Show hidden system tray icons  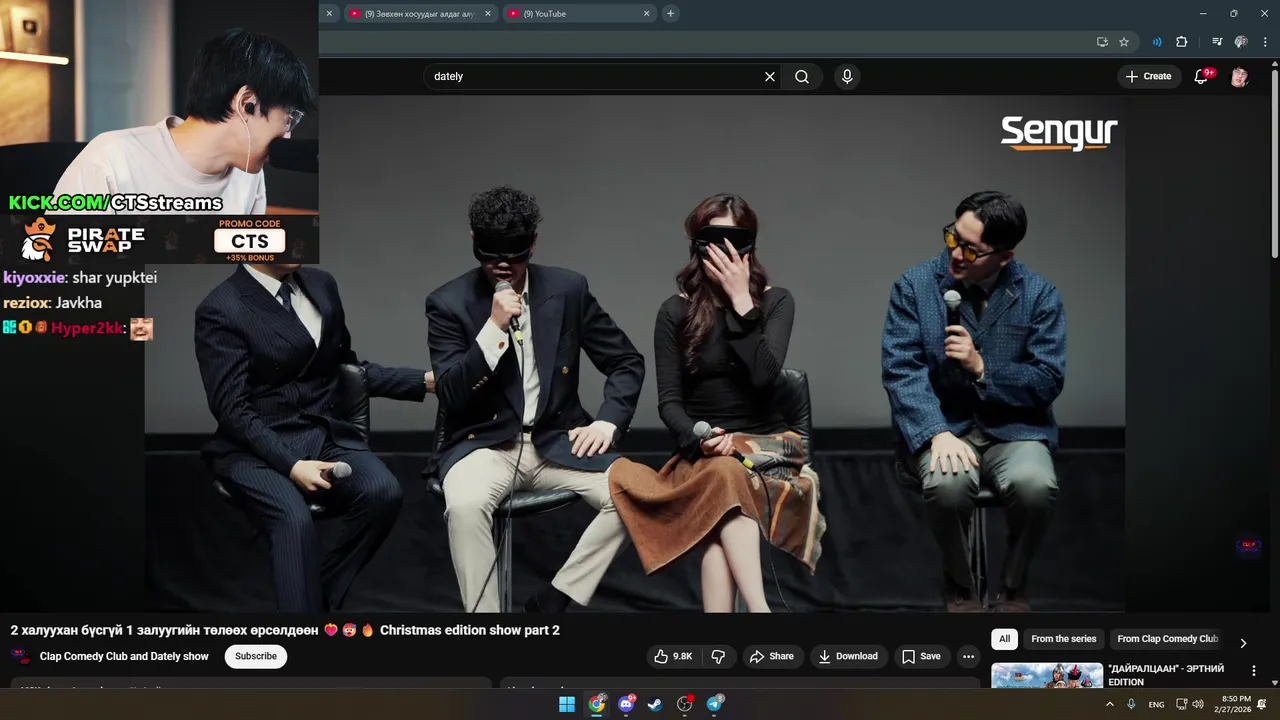coord(1109,704)
